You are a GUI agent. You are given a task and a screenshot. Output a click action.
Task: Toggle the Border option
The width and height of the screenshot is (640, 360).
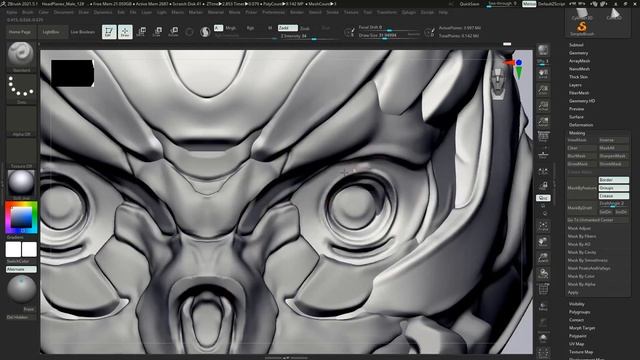[613, 180]
